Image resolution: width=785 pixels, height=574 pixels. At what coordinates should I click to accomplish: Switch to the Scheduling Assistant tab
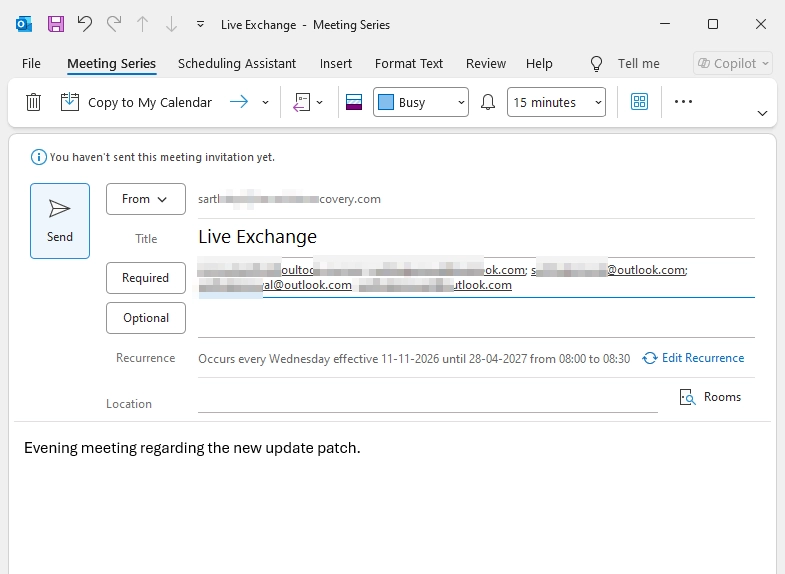[x=237, y=64]
